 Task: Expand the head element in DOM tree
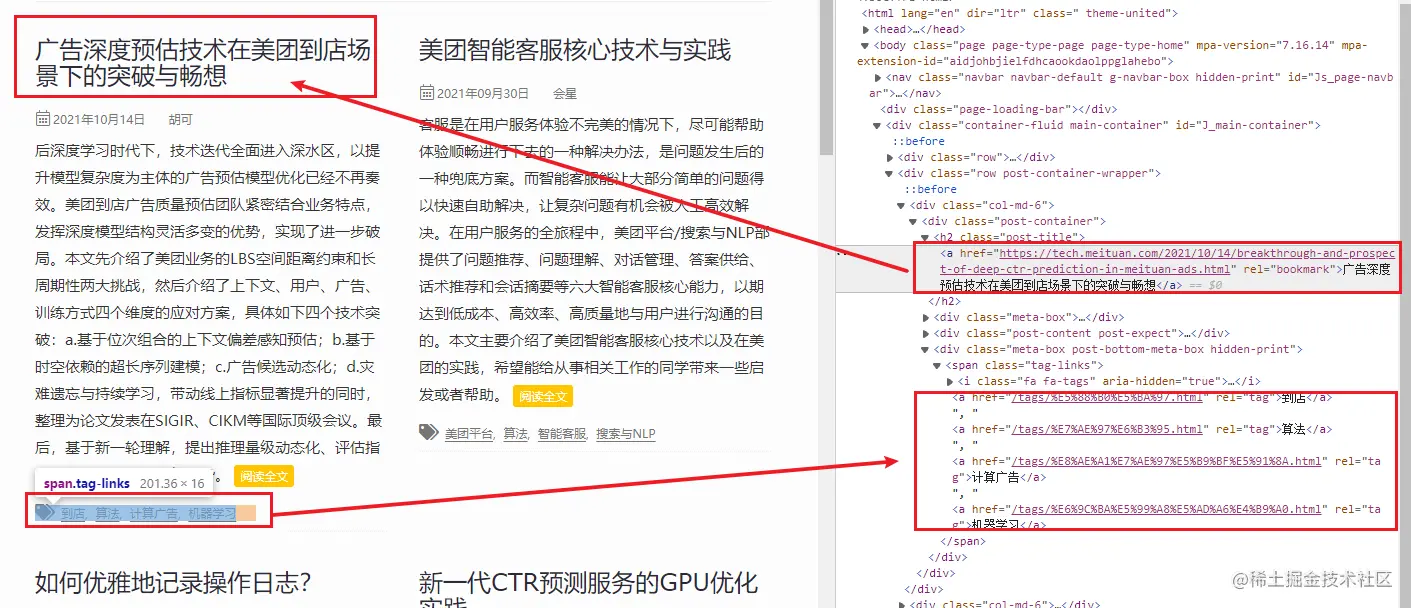(865, 29)
